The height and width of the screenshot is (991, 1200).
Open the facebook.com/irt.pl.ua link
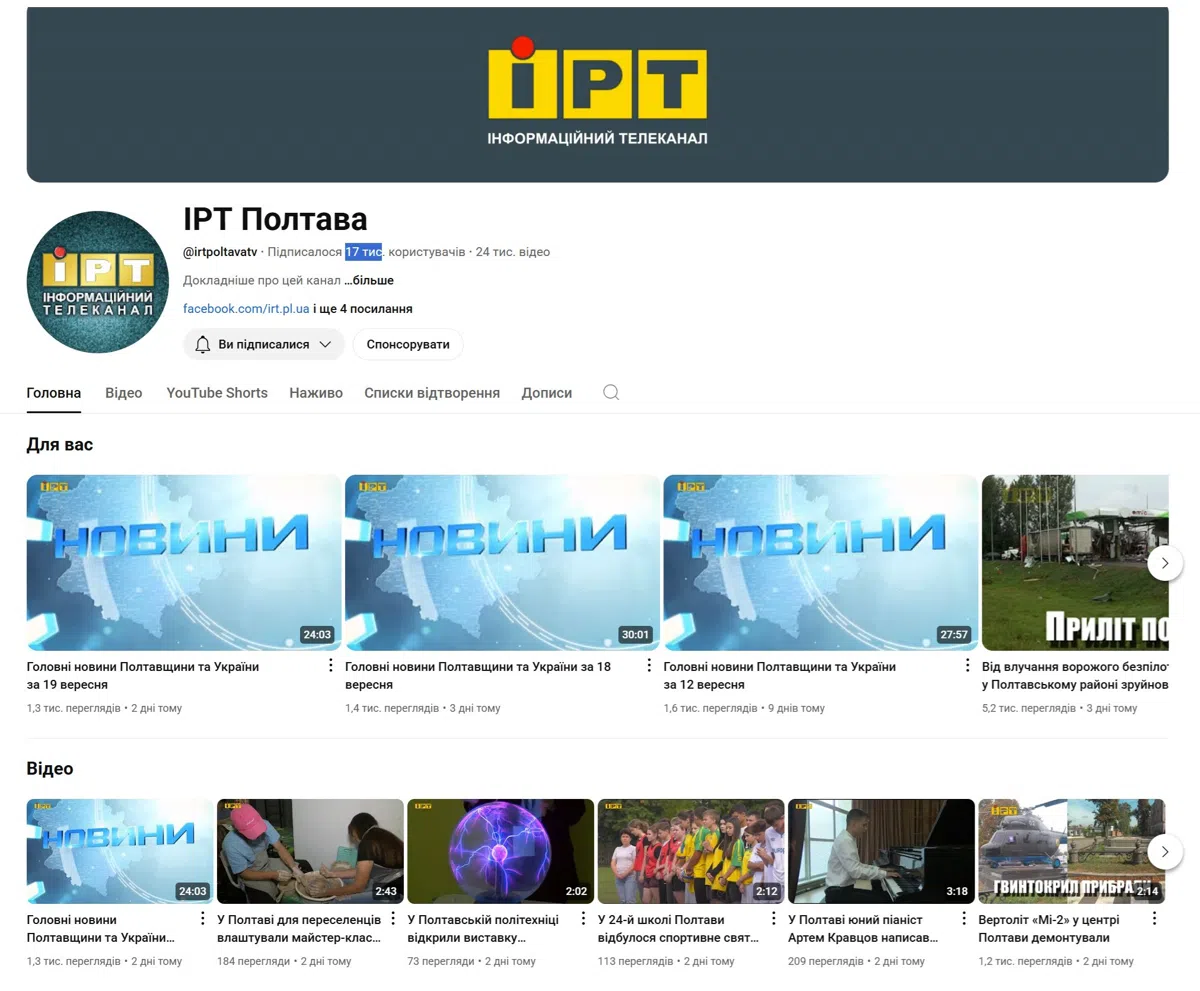246,309
